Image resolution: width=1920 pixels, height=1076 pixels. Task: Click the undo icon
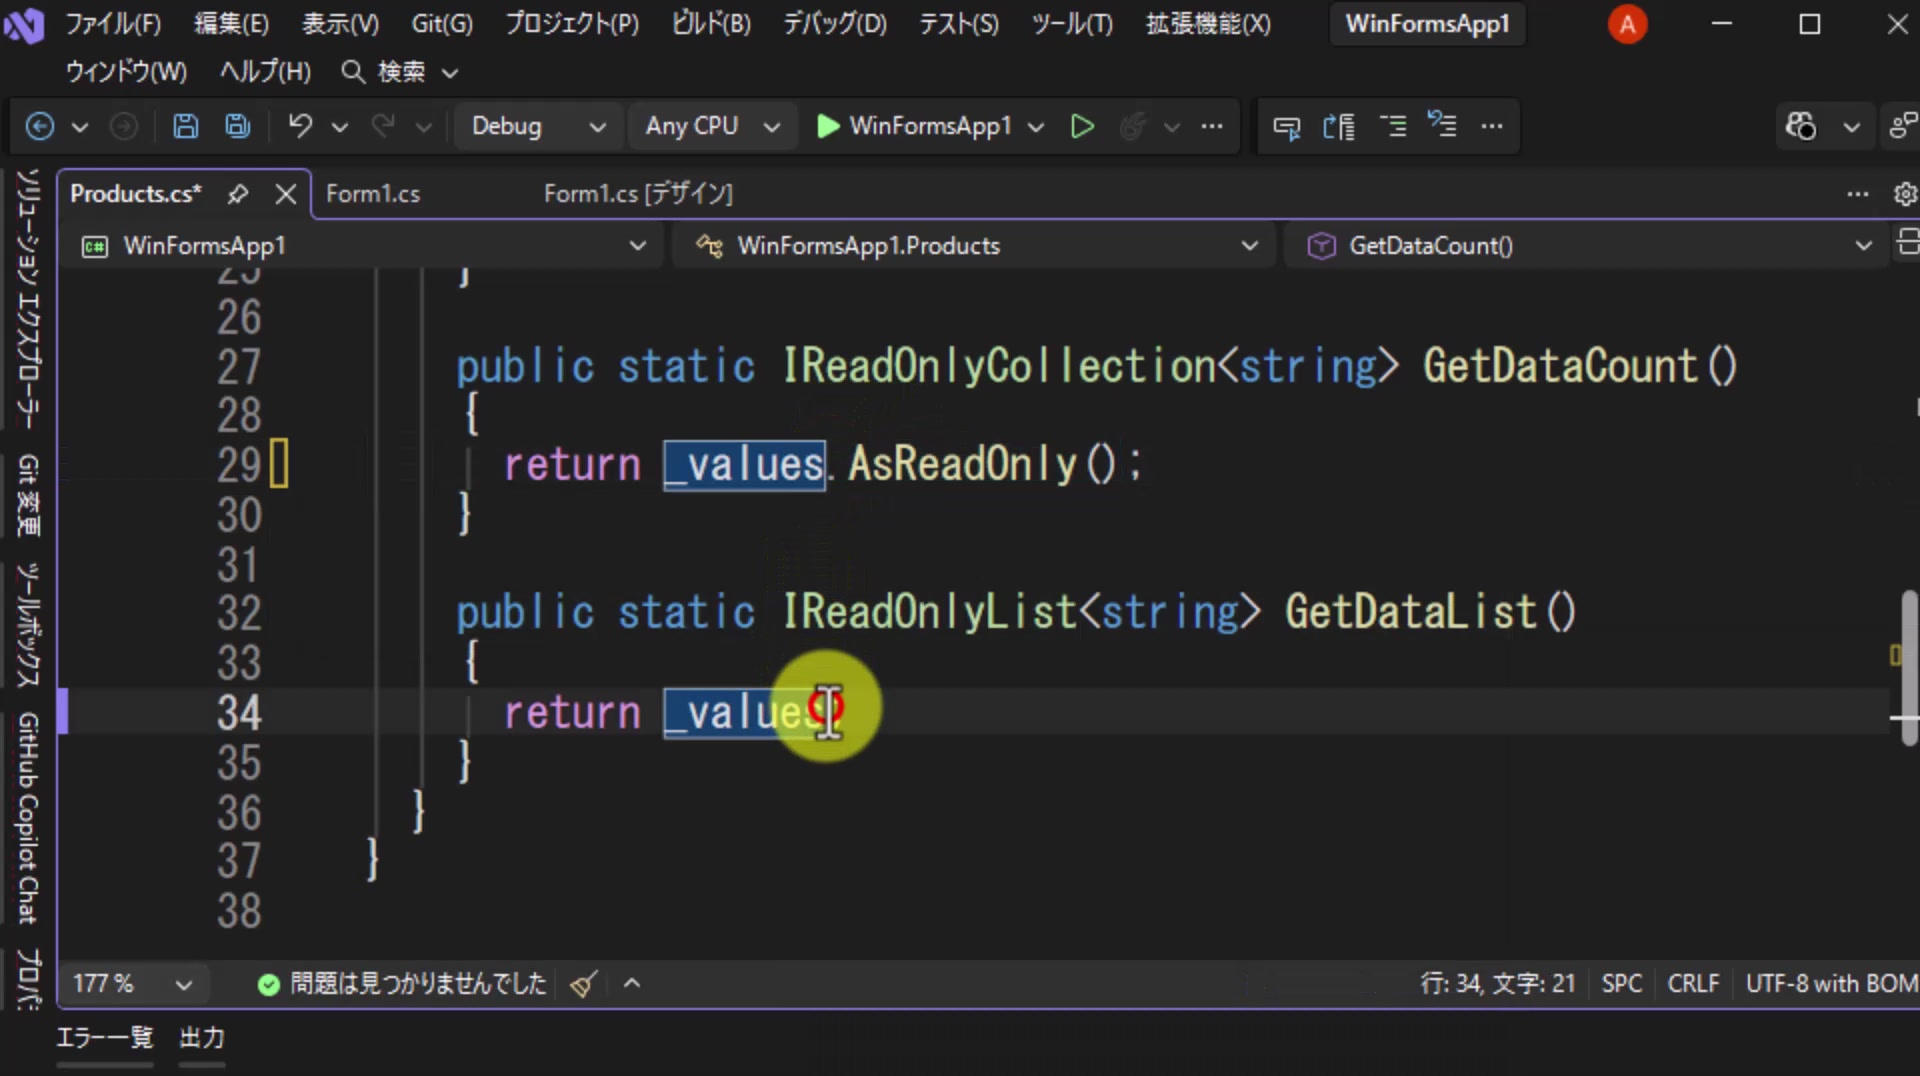pos(300,126)
